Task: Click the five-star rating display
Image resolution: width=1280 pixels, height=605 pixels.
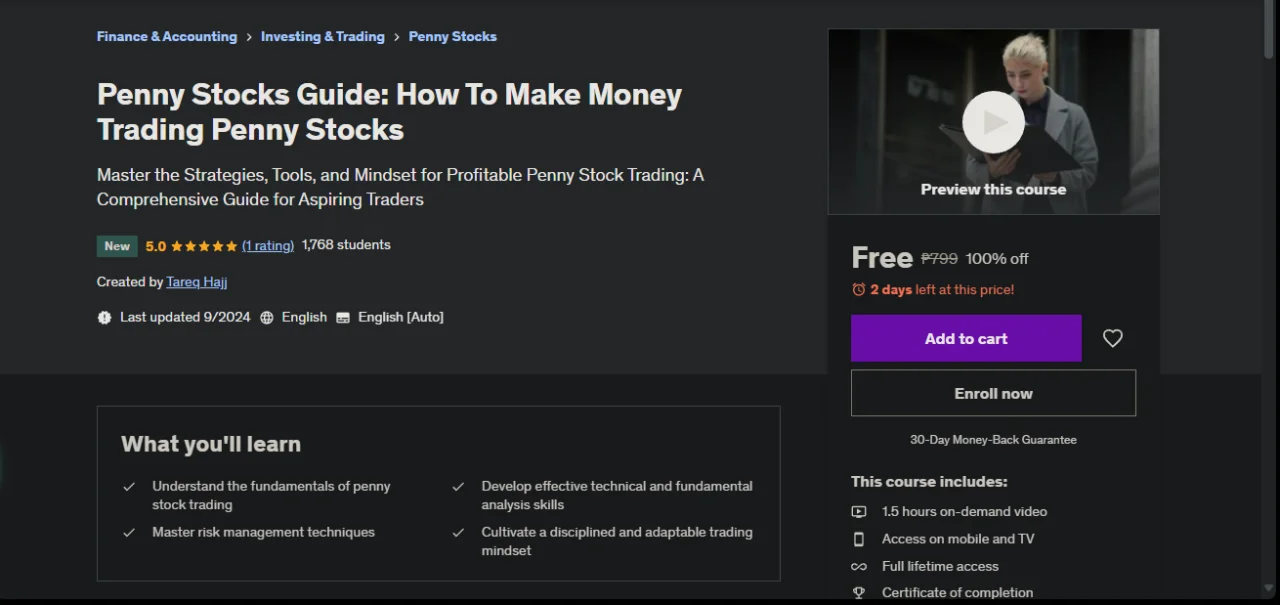Action: click(x=204, y=246)
